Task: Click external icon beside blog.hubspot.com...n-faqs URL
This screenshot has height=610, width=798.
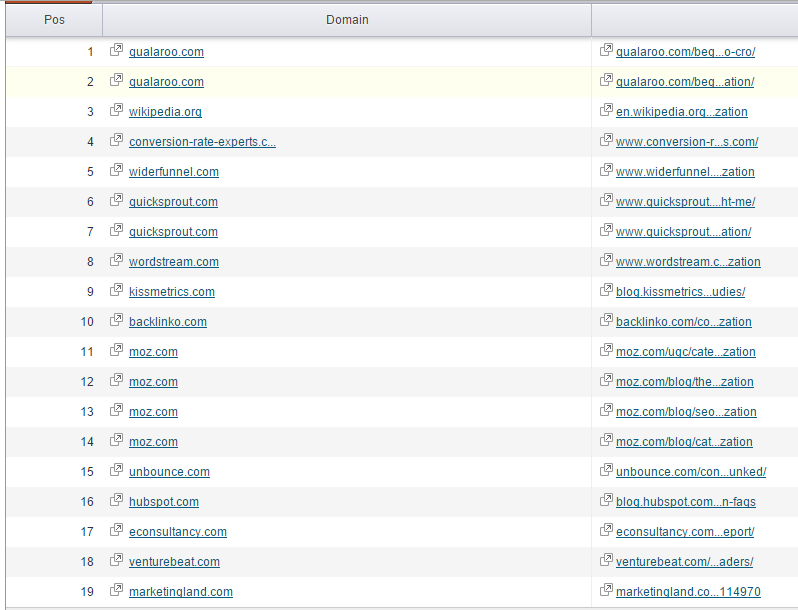Action: (x=606, y=500)
